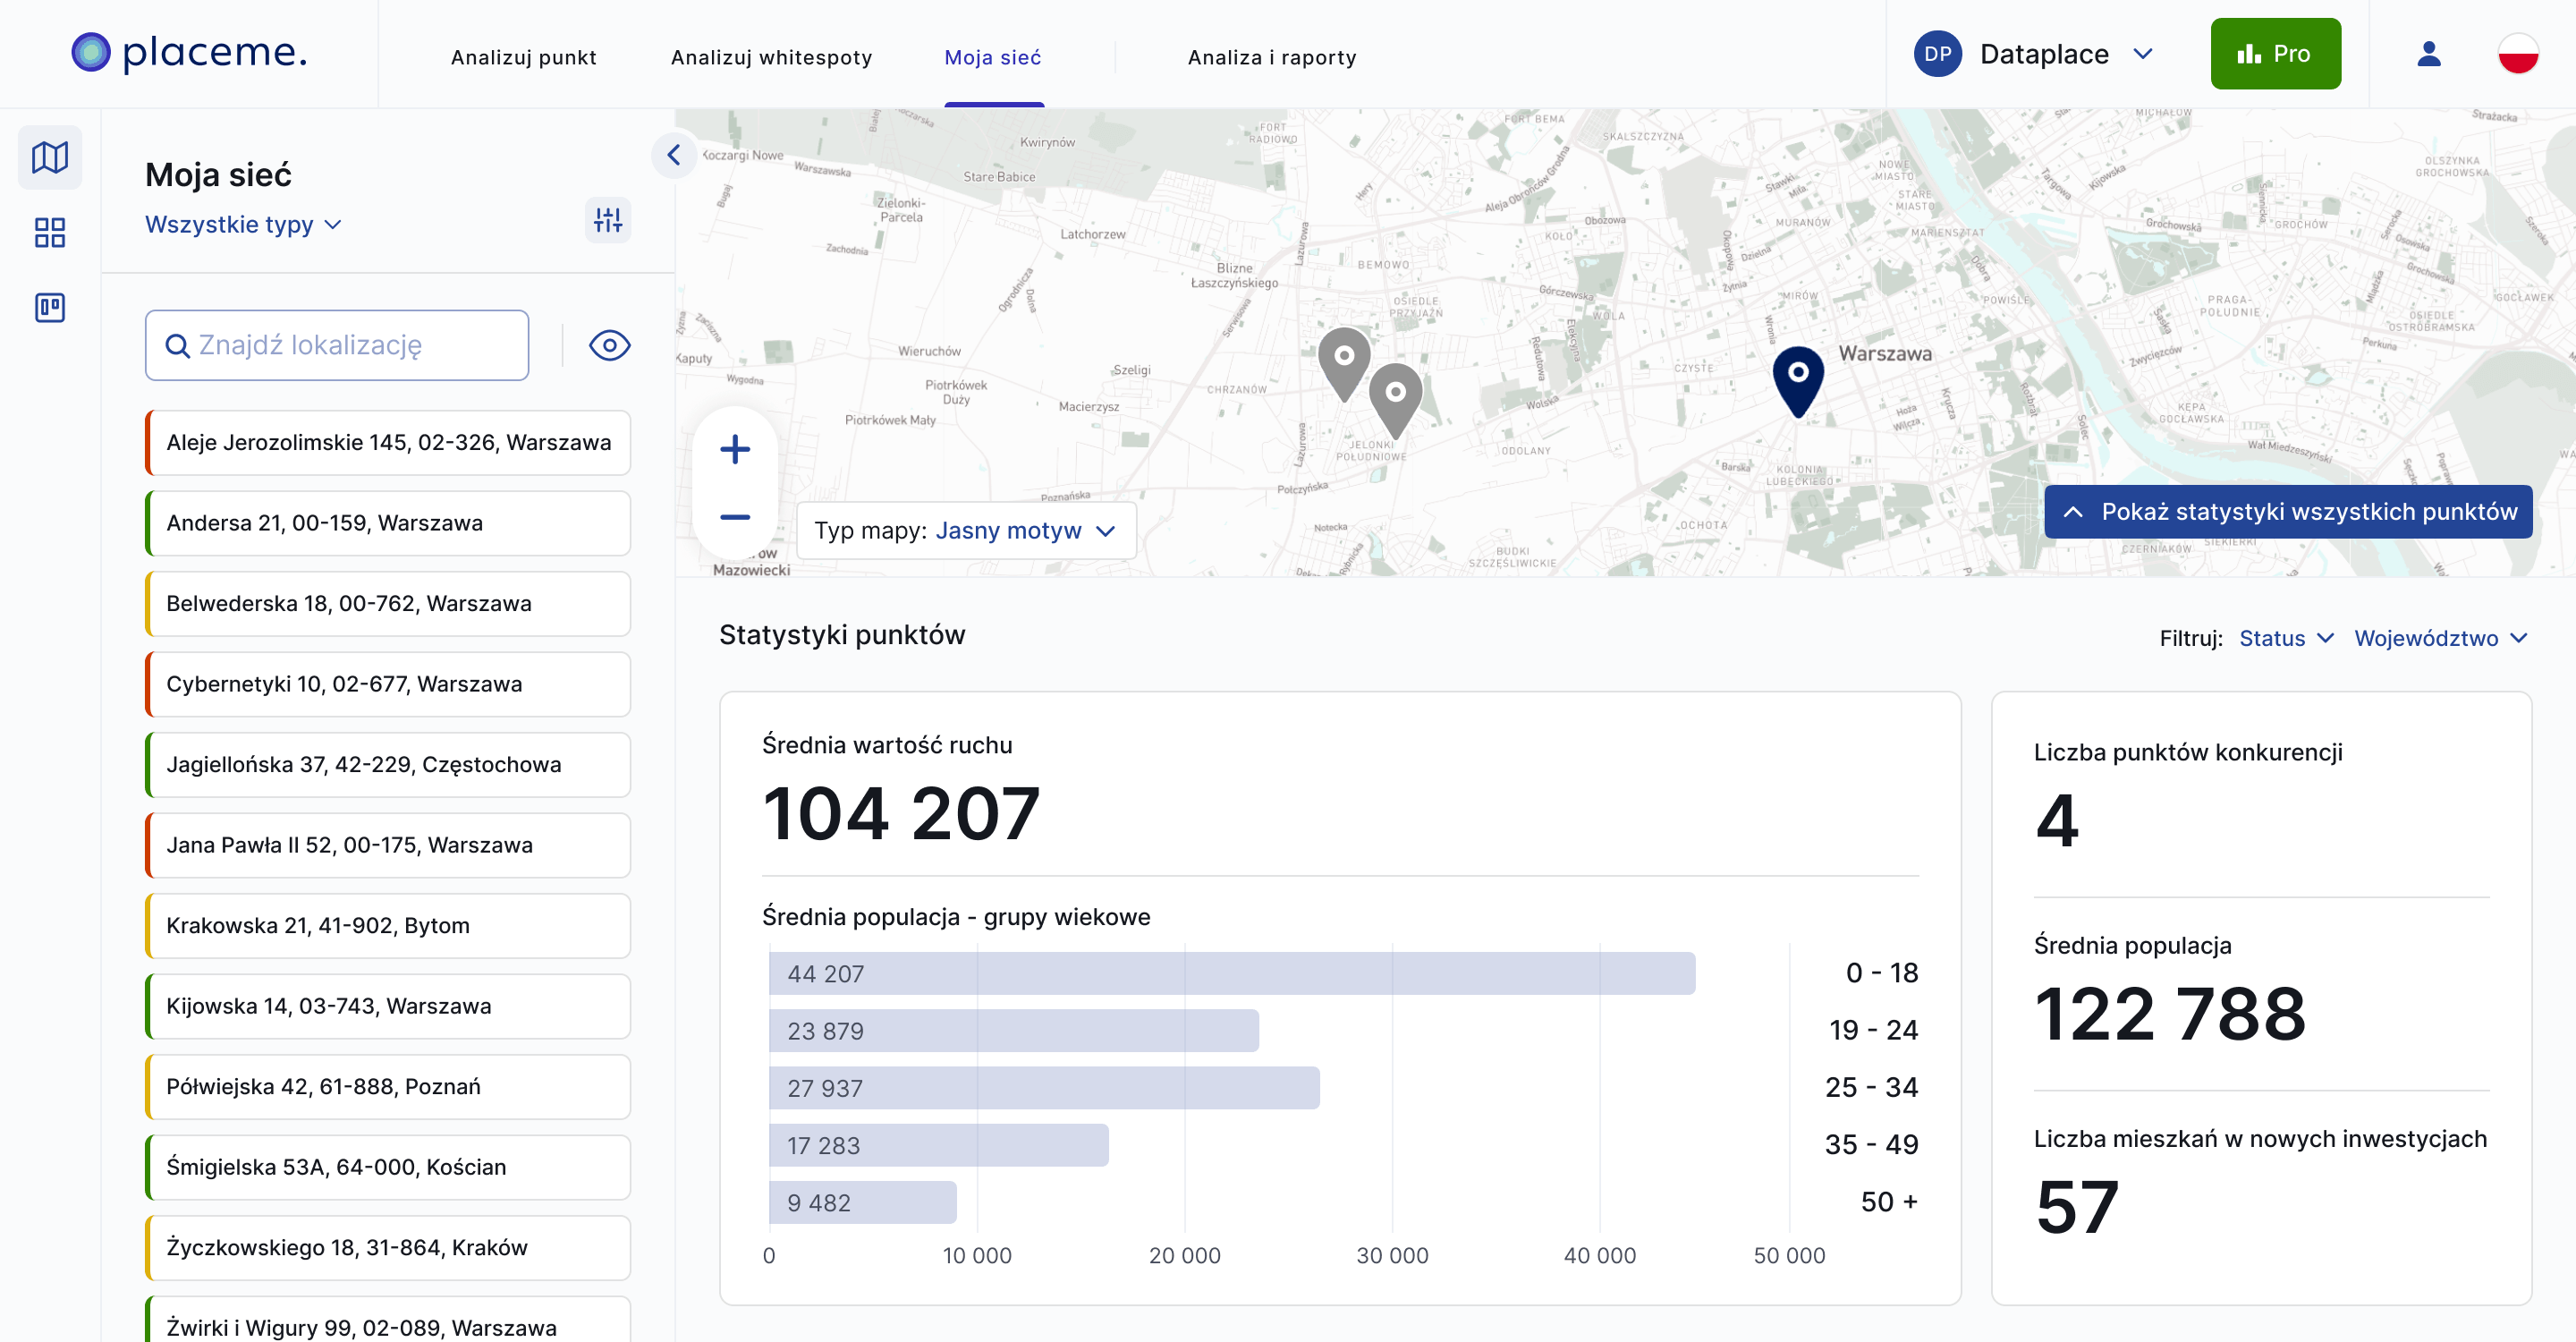
Task: Toggle visibility with the eye icon
Action: click(609, 344)
